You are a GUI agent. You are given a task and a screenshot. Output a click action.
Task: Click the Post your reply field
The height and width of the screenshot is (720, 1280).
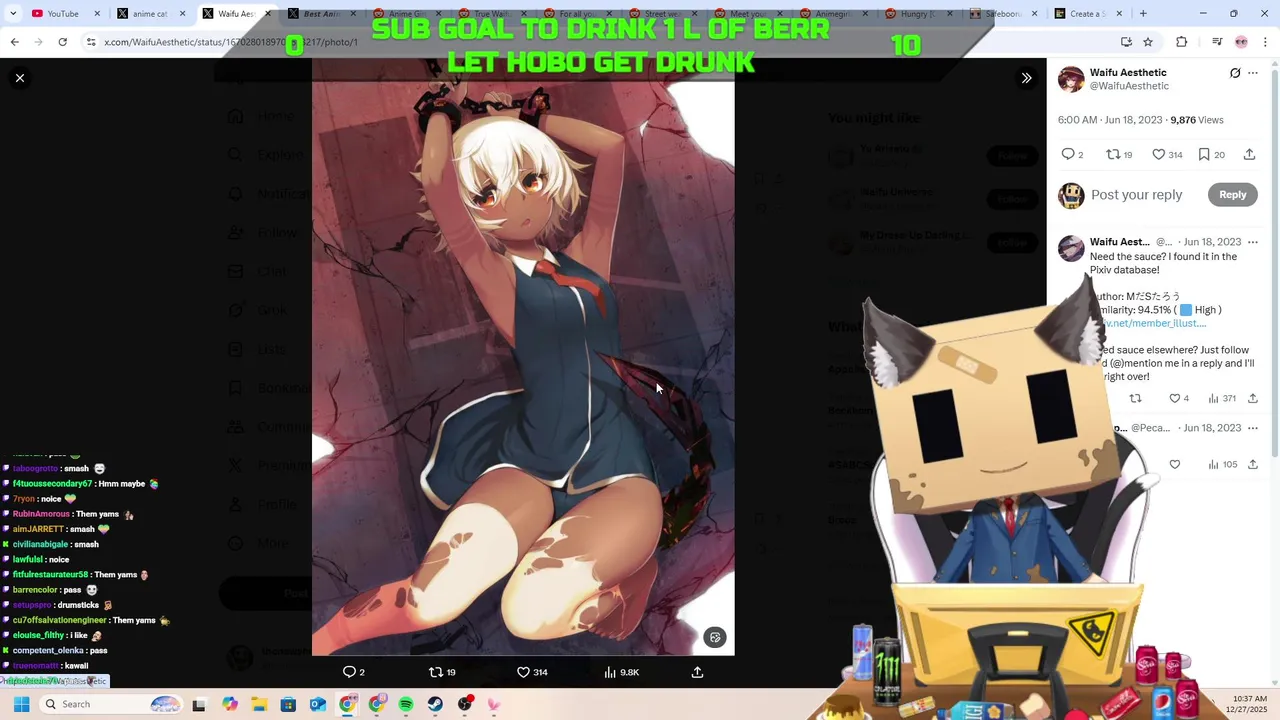click(x=1136, y=195)
